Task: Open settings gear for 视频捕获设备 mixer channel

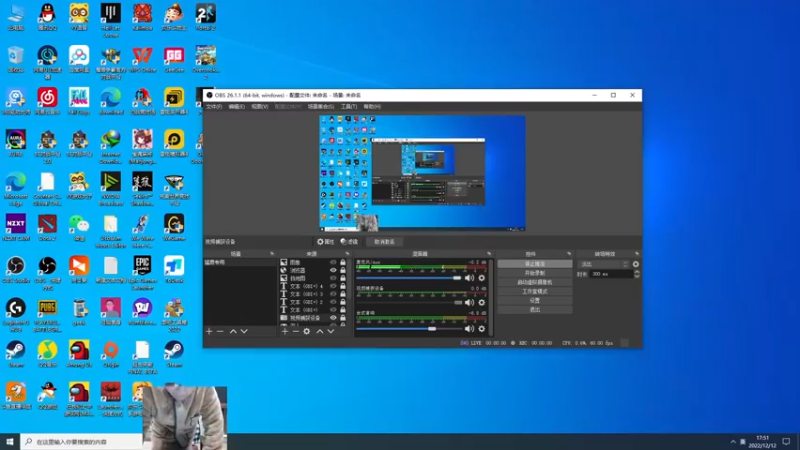Action: point(481,303)
